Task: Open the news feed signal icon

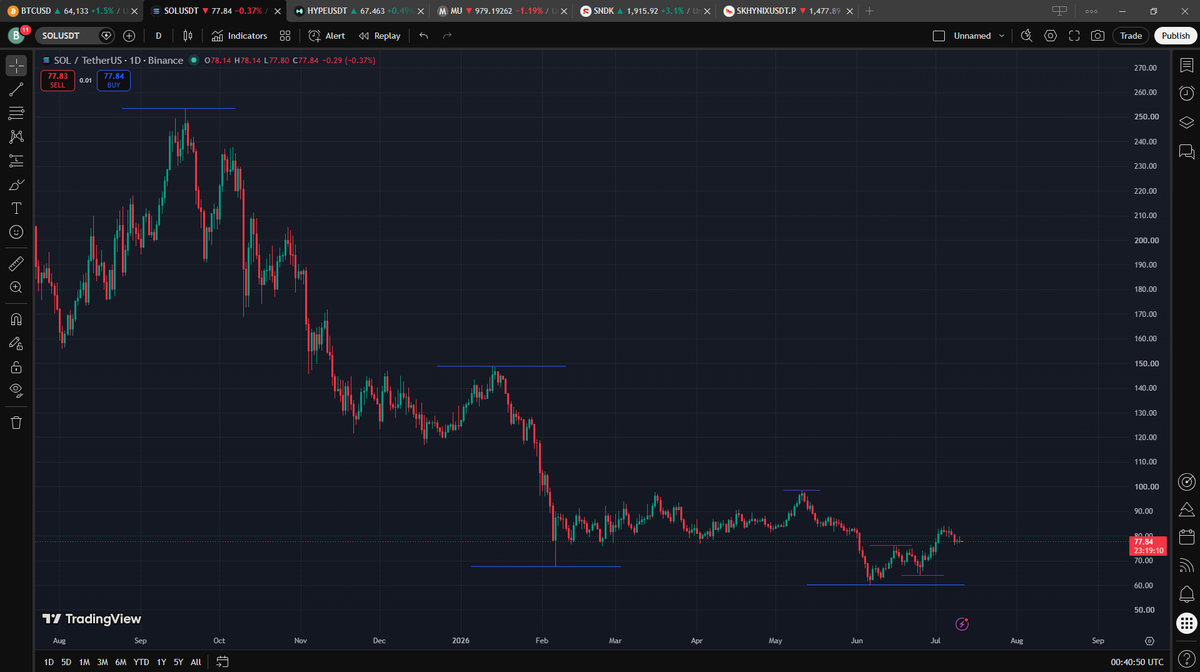Action: (x=1186, y=566)
